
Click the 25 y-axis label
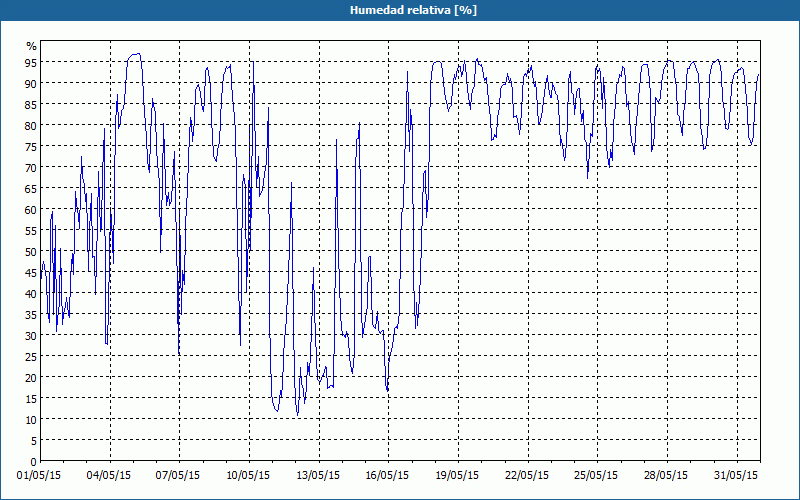click(31, 356)
